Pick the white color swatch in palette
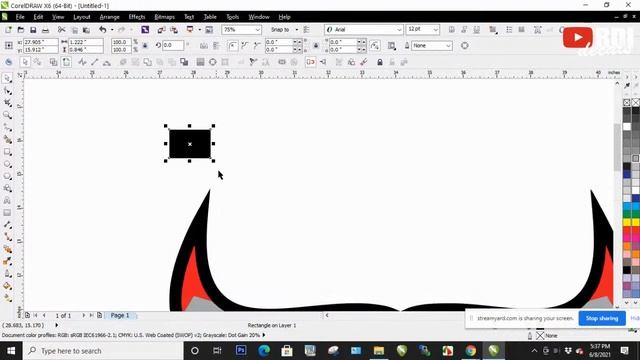Screen dimensions: 640x360 627,127
